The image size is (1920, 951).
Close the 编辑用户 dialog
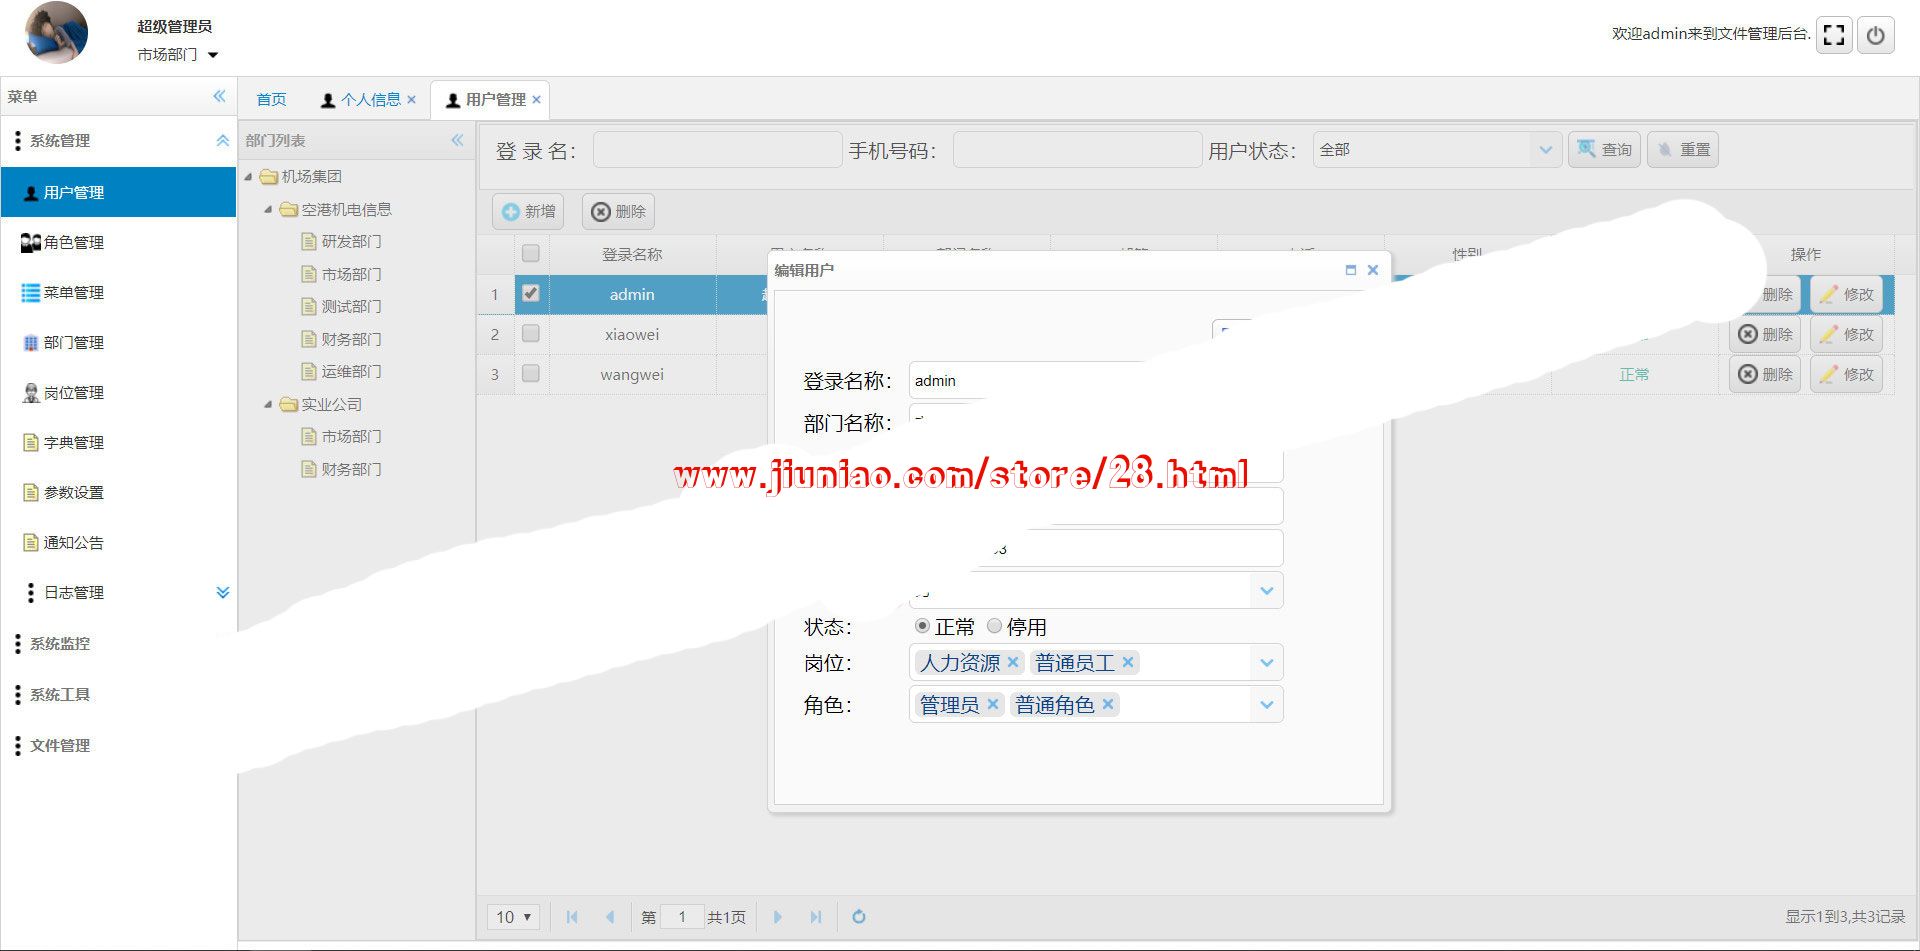1373,270
